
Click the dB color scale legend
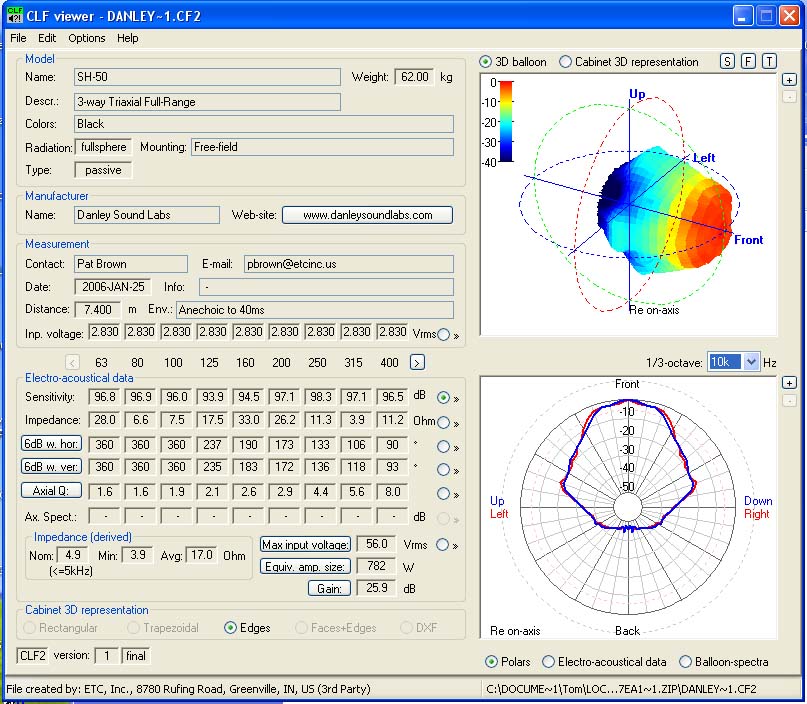click(x=506, y=121)
